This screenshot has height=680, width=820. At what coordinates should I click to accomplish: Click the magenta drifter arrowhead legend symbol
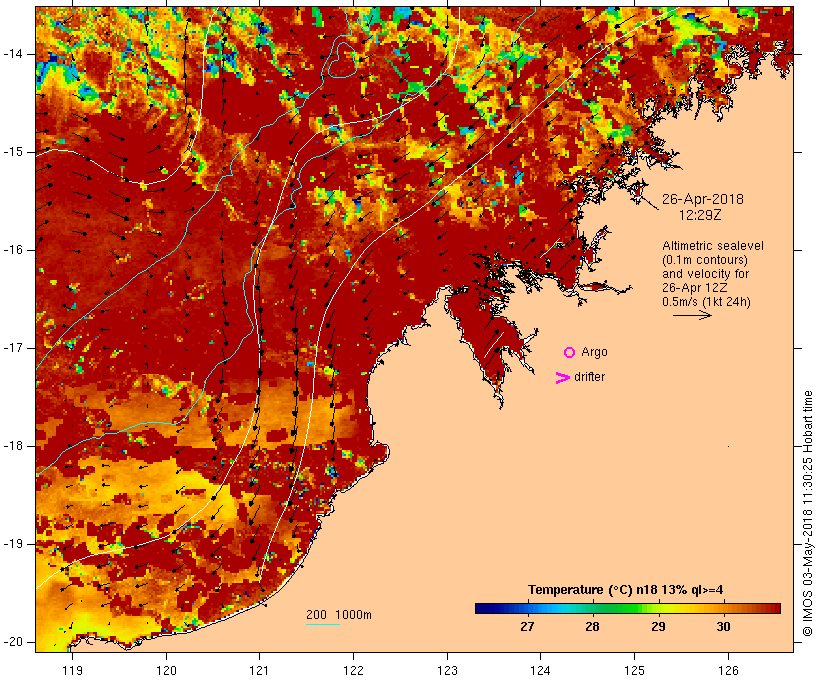tap(562, 378)
